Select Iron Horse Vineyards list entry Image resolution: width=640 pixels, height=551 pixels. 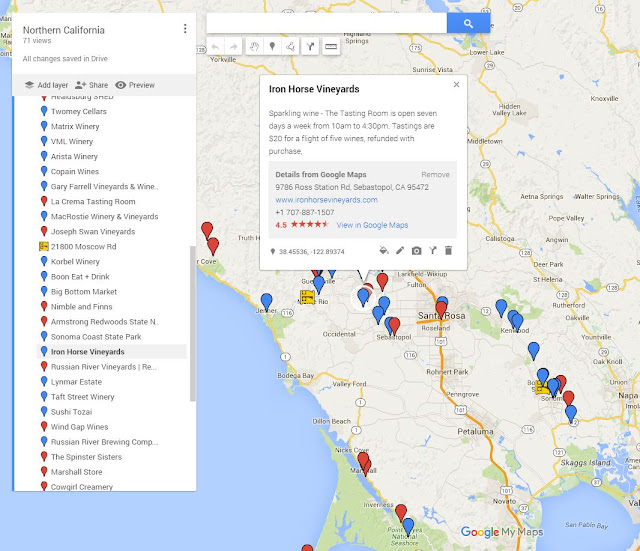pos(111,352)
